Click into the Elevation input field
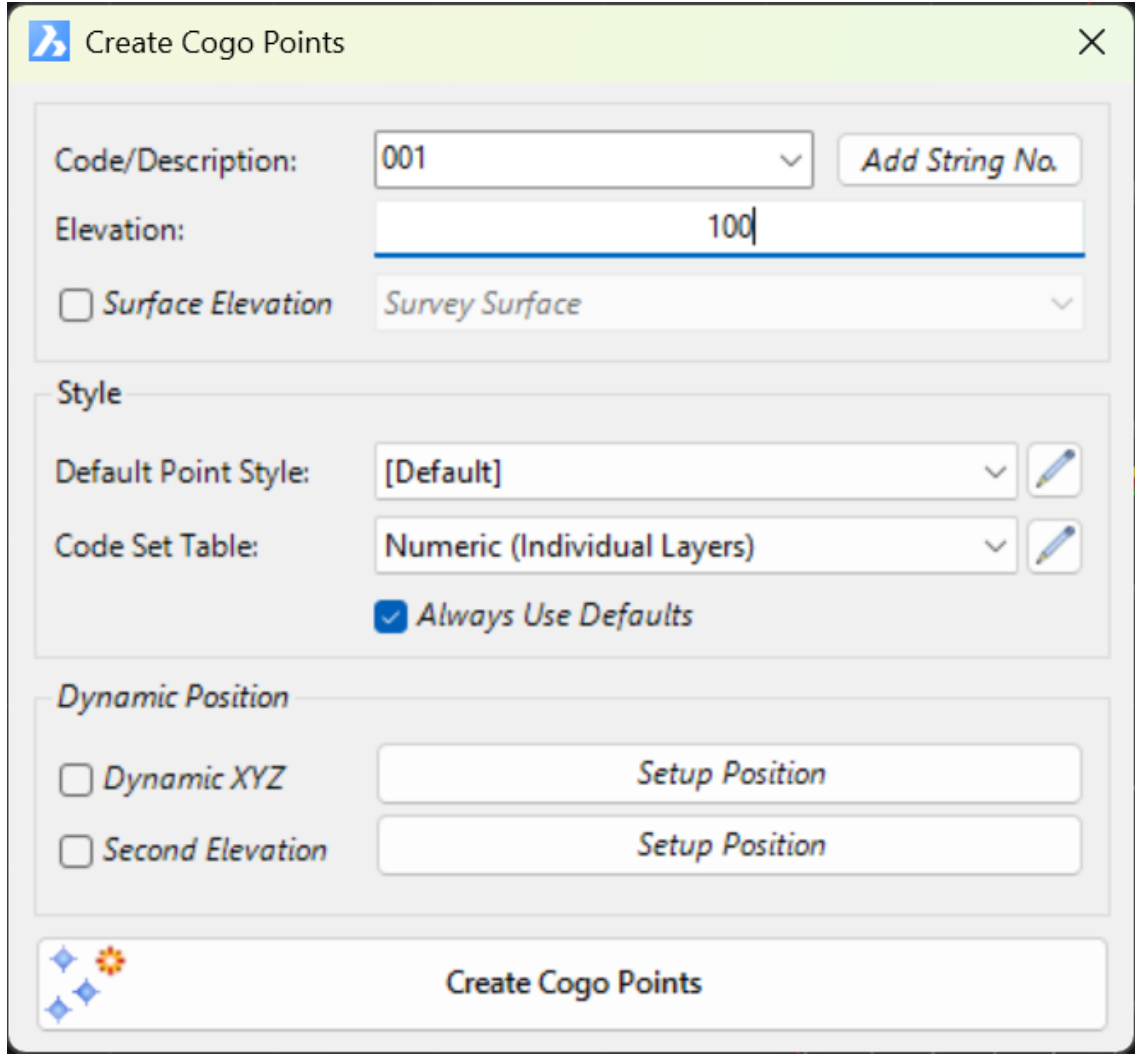 [728, 229]
